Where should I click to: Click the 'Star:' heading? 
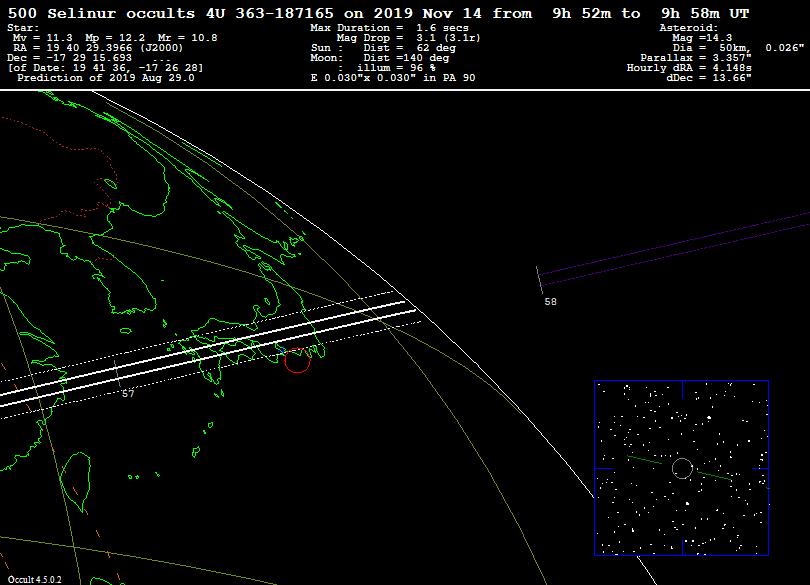23,28
